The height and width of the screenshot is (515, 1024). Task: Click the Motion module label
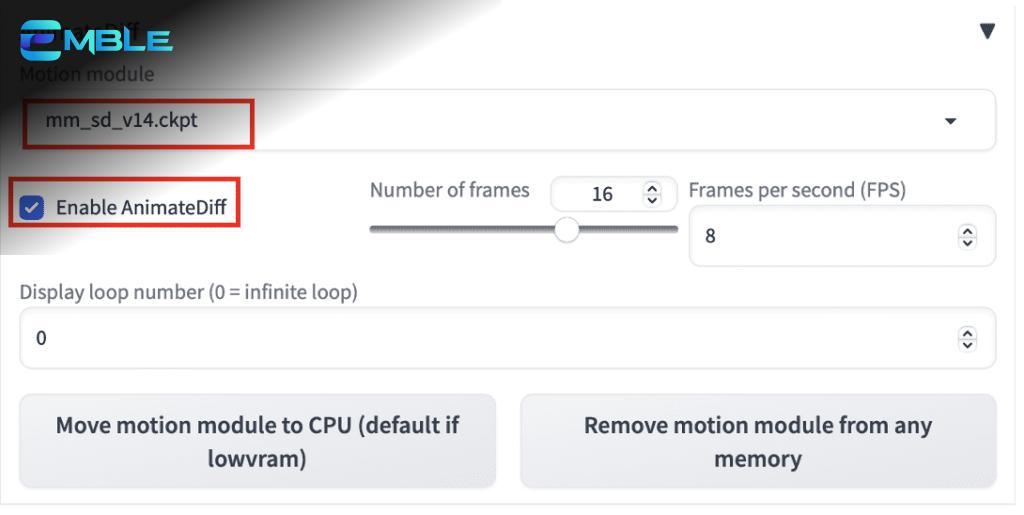[87, 74]
